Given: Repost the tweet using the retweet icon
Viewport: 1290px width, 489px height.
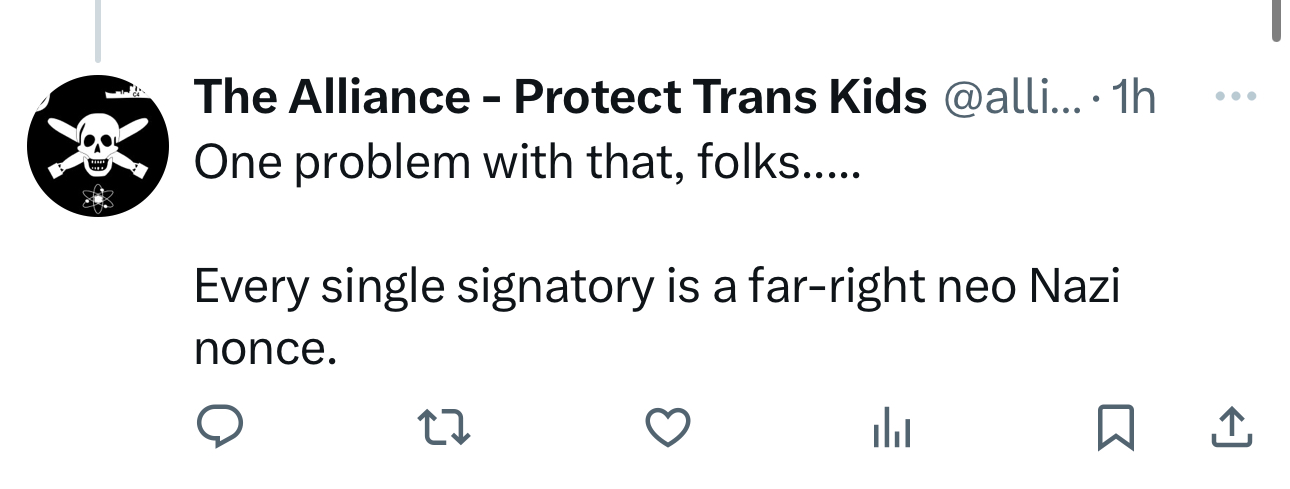Looking at the screenshot, I should 442,428.
